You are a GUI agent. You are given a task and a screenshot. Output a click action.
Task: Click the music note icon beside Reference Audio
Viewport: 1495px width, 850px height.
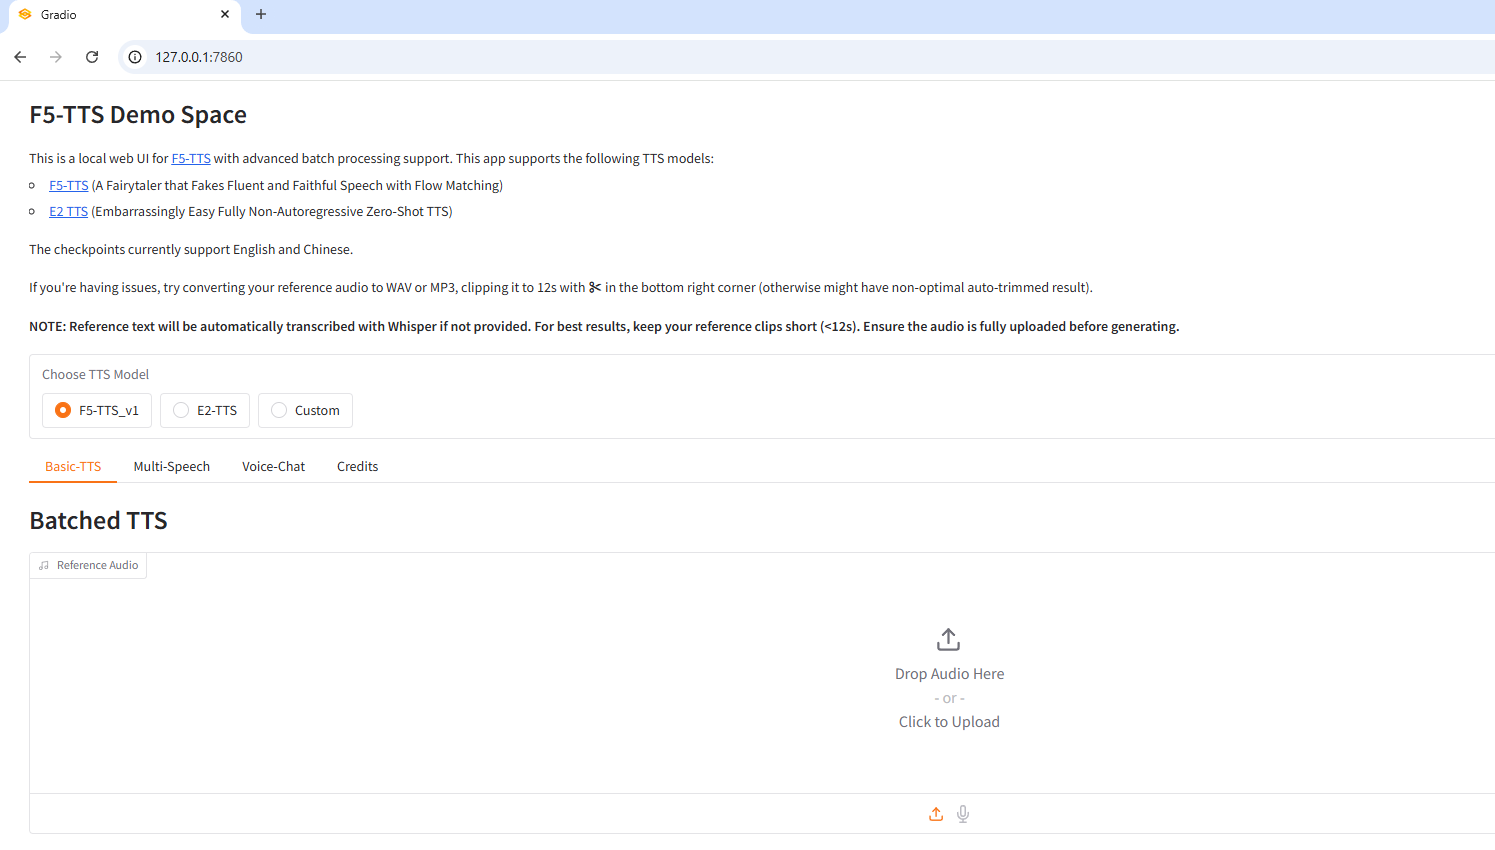click(44, 566)
